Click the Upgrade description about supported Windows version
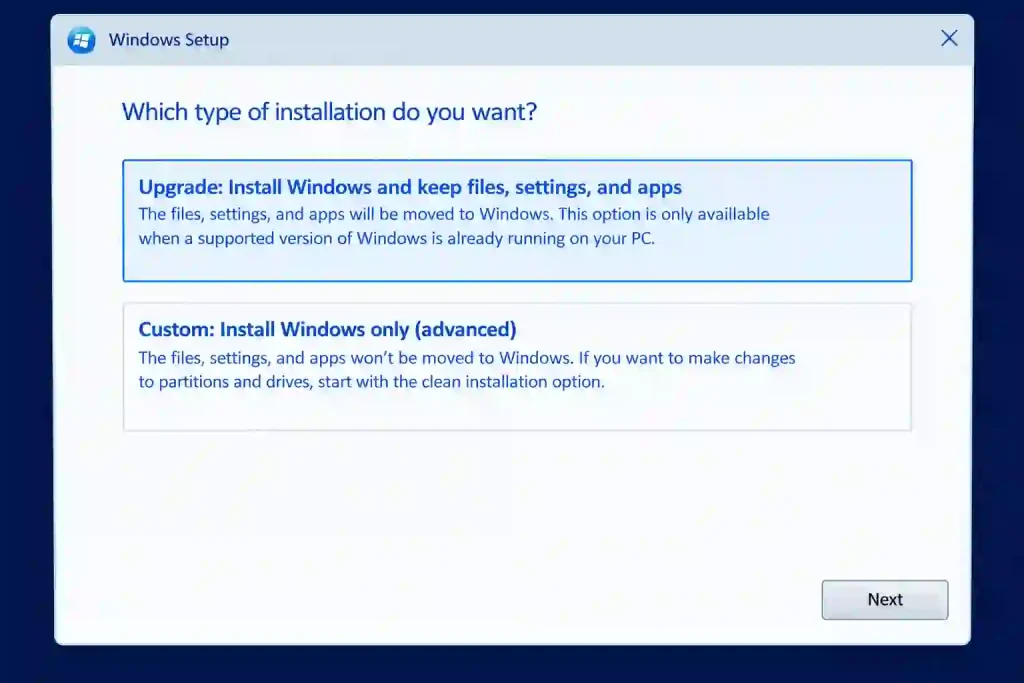The width and height of the screenshot is (1024, 683). click(454, 226)
